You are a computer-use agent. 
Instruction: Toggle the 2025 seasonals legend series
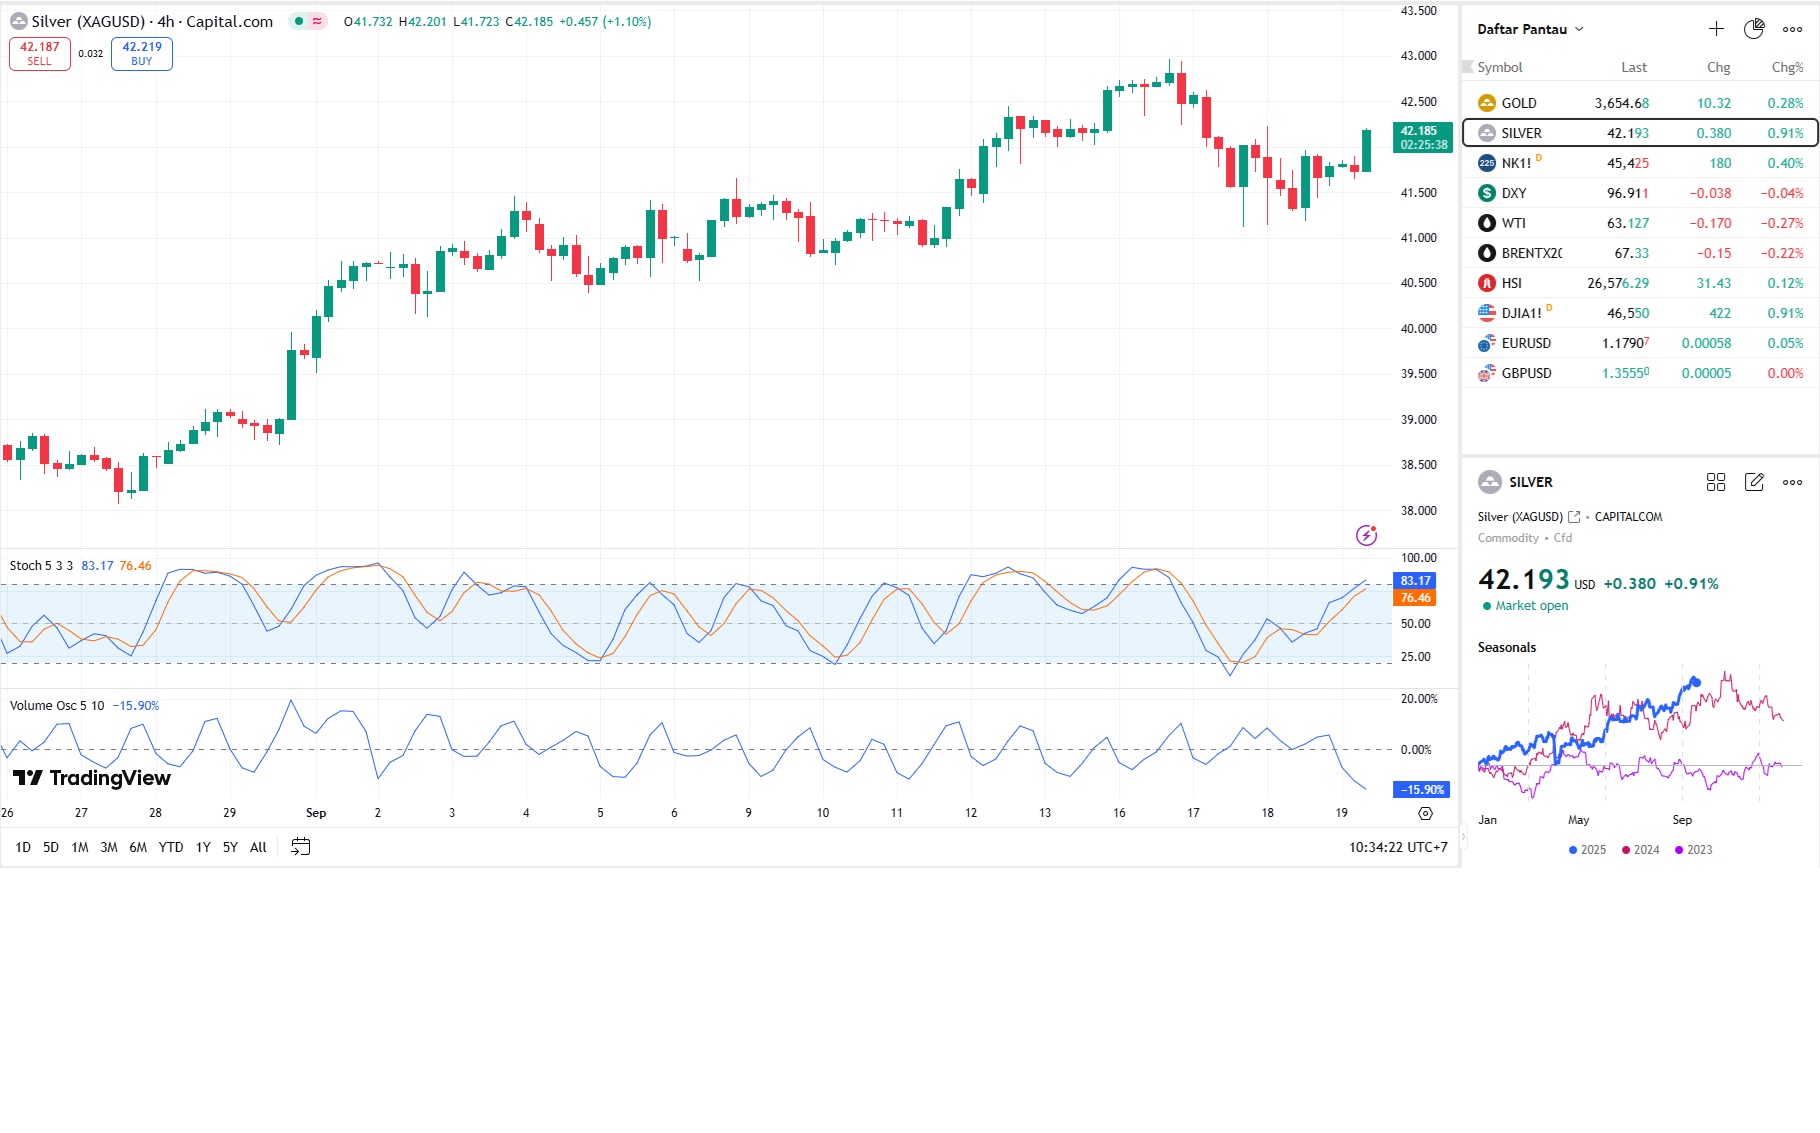1587,850
